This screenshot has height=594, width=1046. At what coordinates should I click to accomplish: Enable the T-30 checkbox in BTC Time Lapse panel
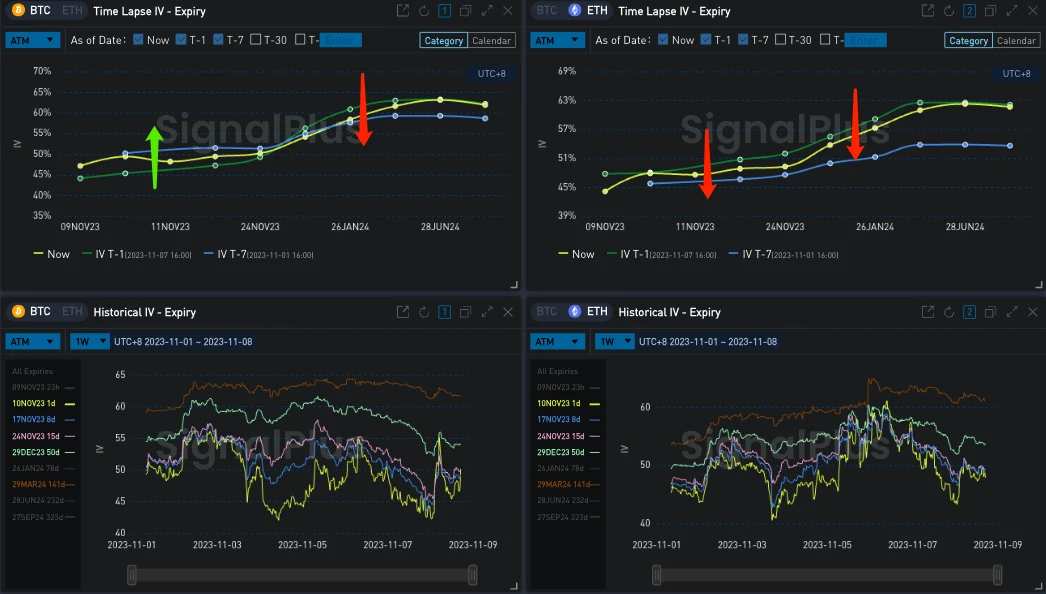click(x=256, y=40)
